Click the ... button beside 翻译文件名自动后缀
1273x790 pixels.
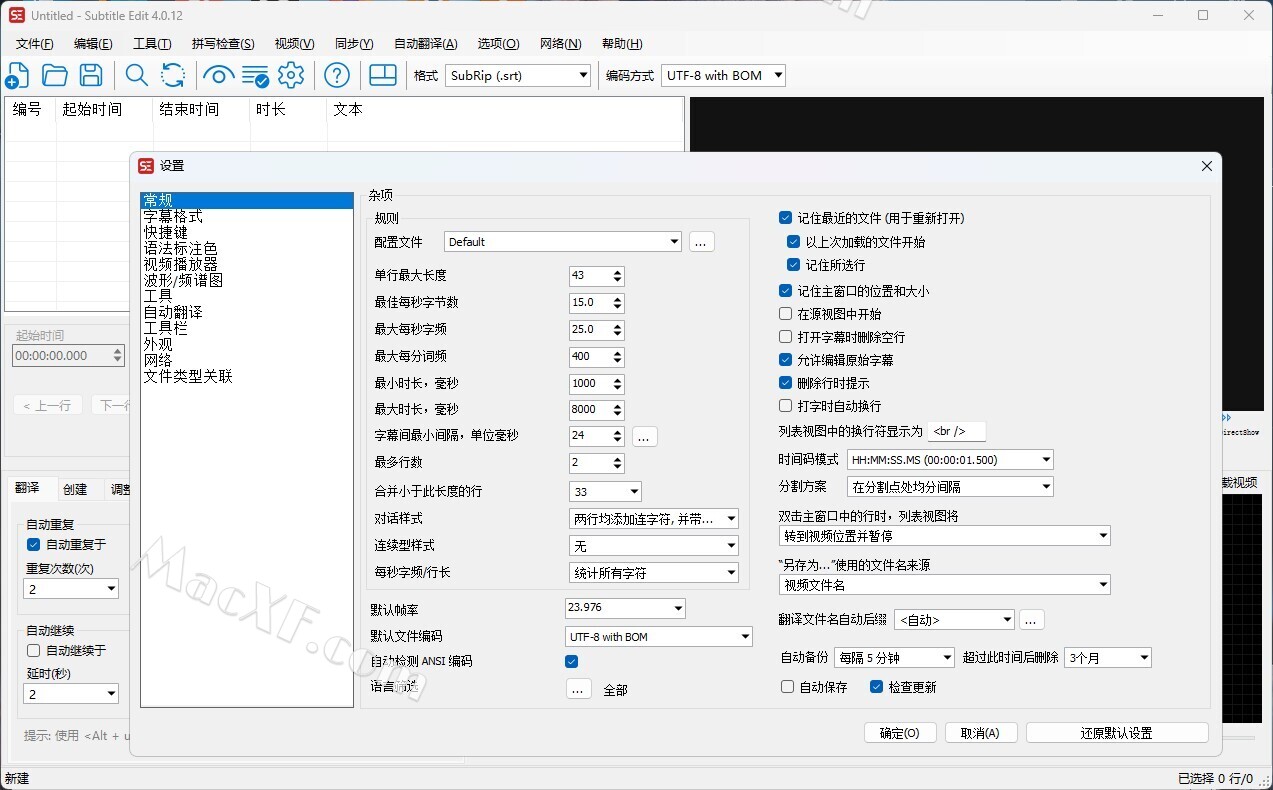1033,620
